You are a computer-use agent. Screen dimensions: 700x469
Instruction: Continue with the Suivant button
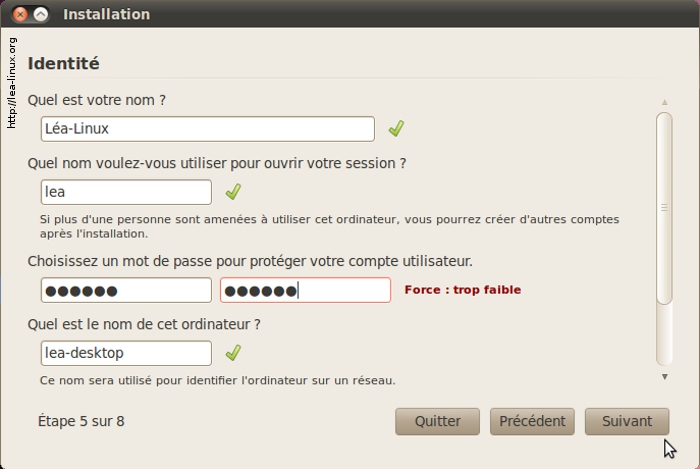point(627,421)
